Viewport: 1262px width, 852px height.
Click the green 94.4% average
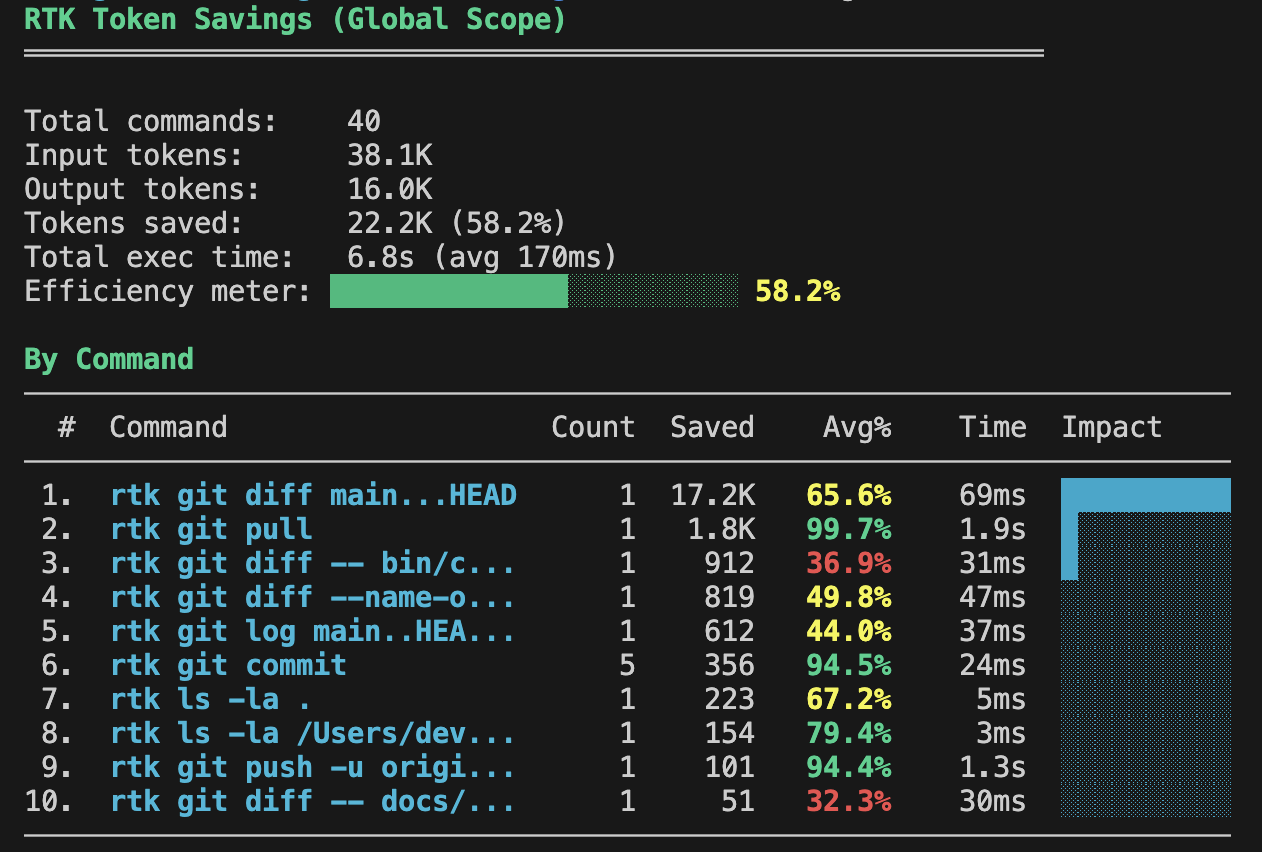tap(849, 767)
